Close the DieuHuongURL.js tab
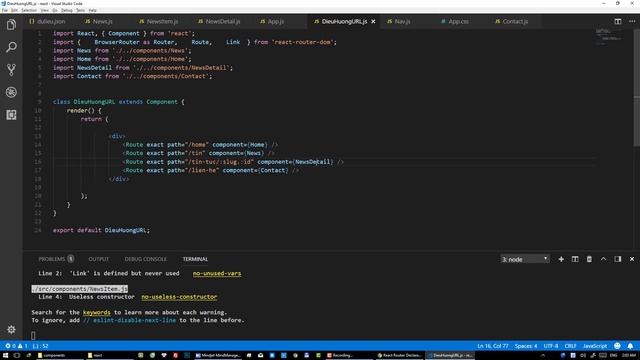Viewport: 640px width, 360px height. tap(373, 22)
